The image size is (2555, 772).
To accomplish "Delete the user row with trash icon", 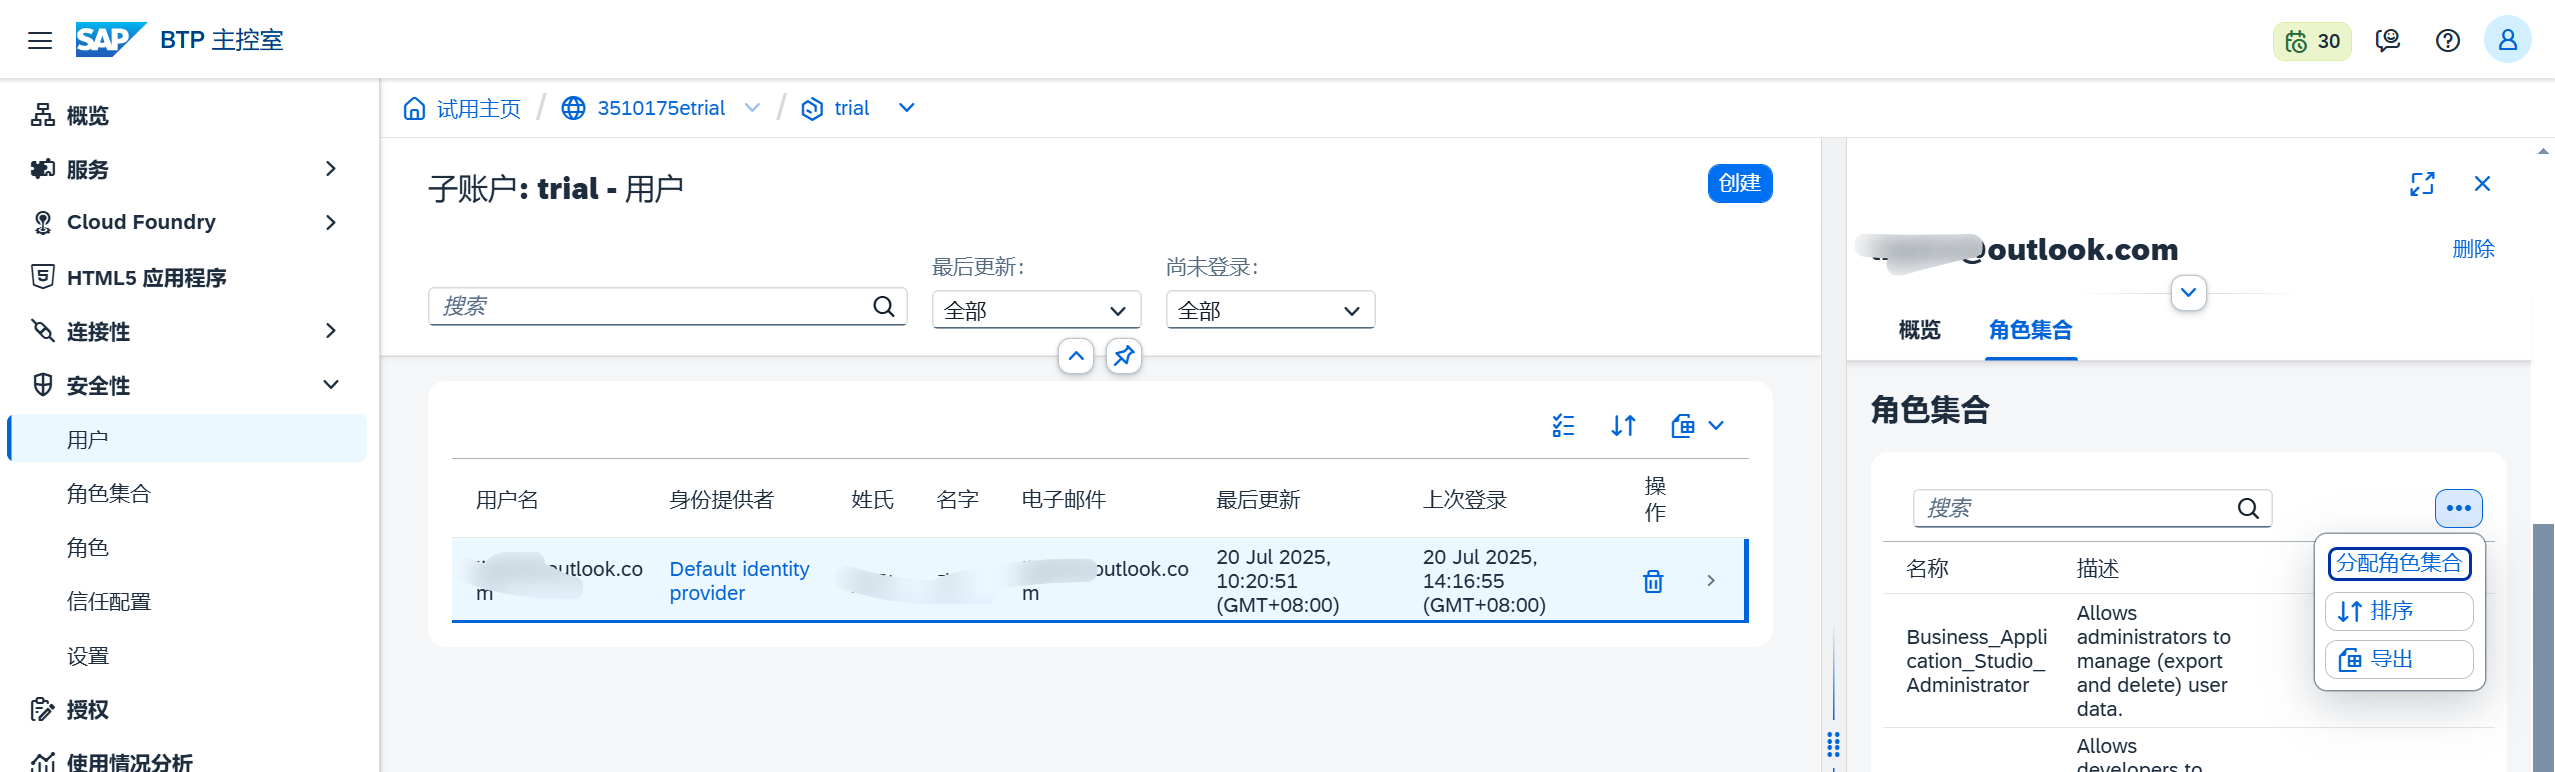I will pyautogui.click(x=1653, y=581).
